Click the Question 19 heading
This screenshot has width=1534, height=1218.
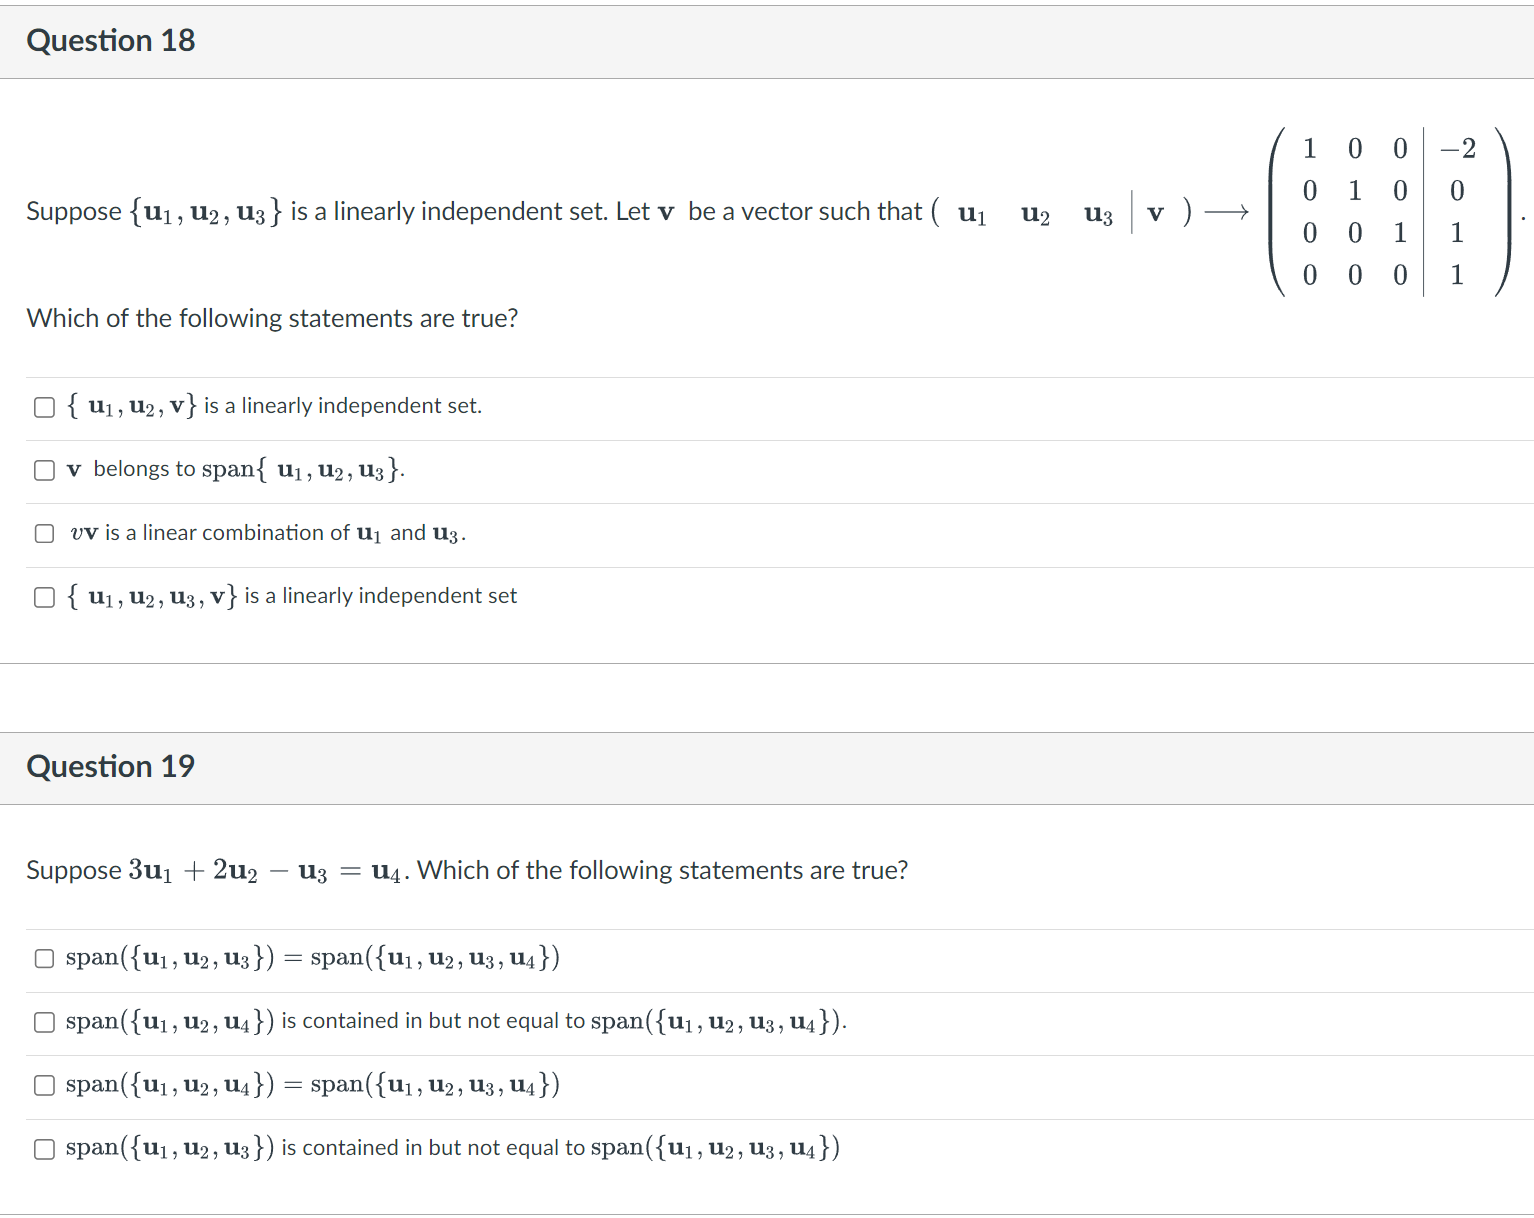[x=111, y=767]
